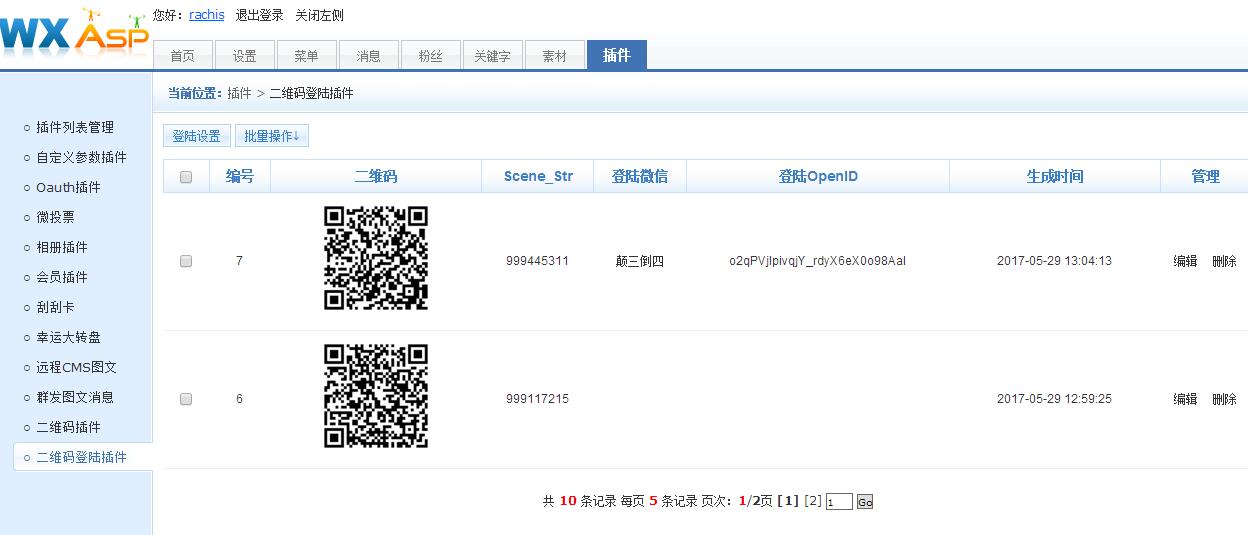Click 删除 for record 7
This screenshot has height=535, width=1248.
[1224, 261]
